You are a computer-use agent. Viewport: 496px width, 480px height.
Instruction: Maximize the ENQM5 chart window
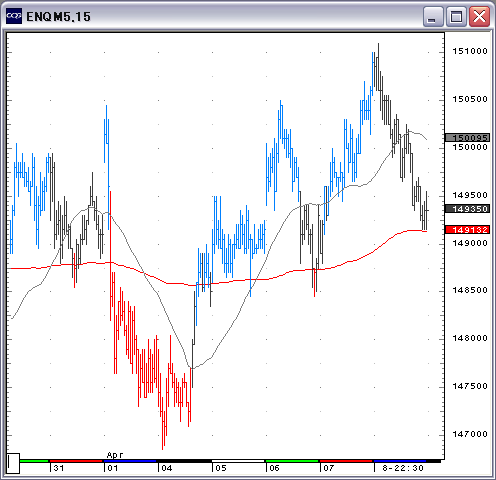[x=456, y=16]
